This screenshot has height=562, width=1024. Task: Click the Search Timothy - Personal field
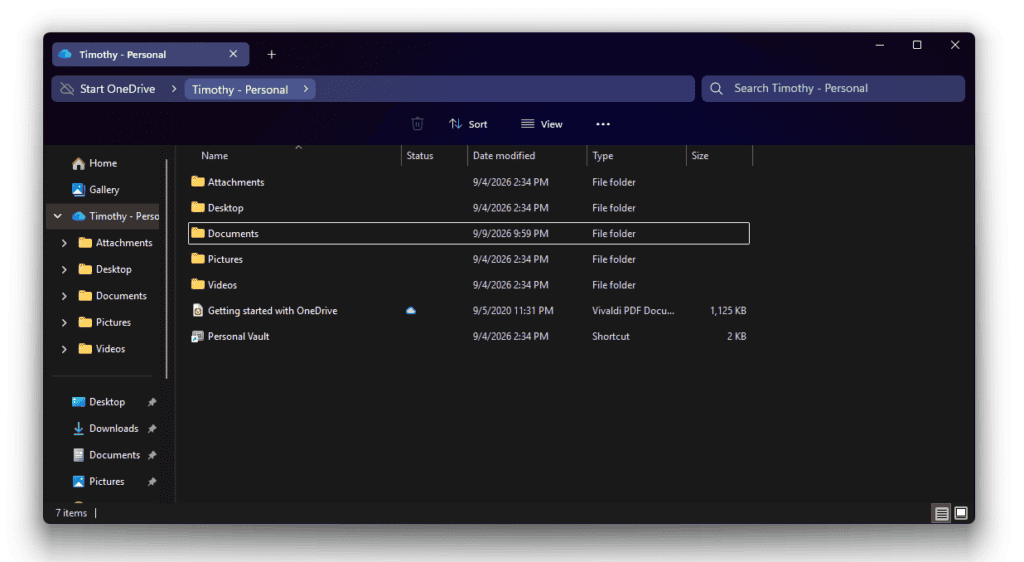click(833, 89)
